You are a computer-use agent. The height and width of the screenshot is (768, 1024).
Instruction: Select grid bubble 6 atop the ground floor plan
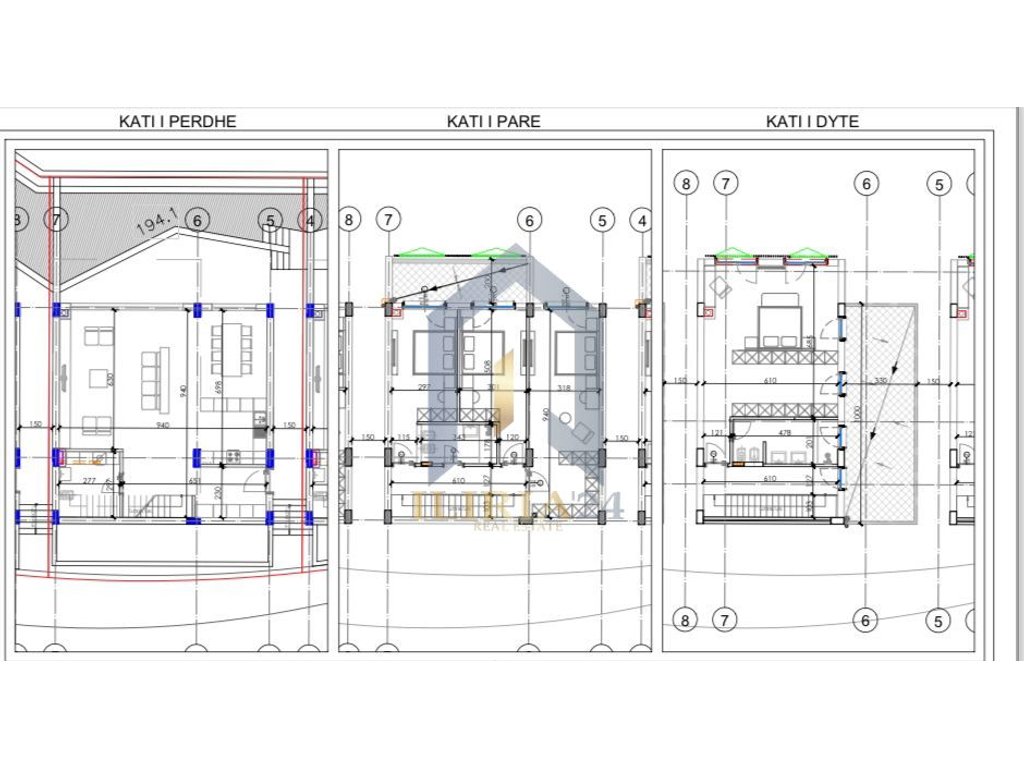(x=198, y=220)
